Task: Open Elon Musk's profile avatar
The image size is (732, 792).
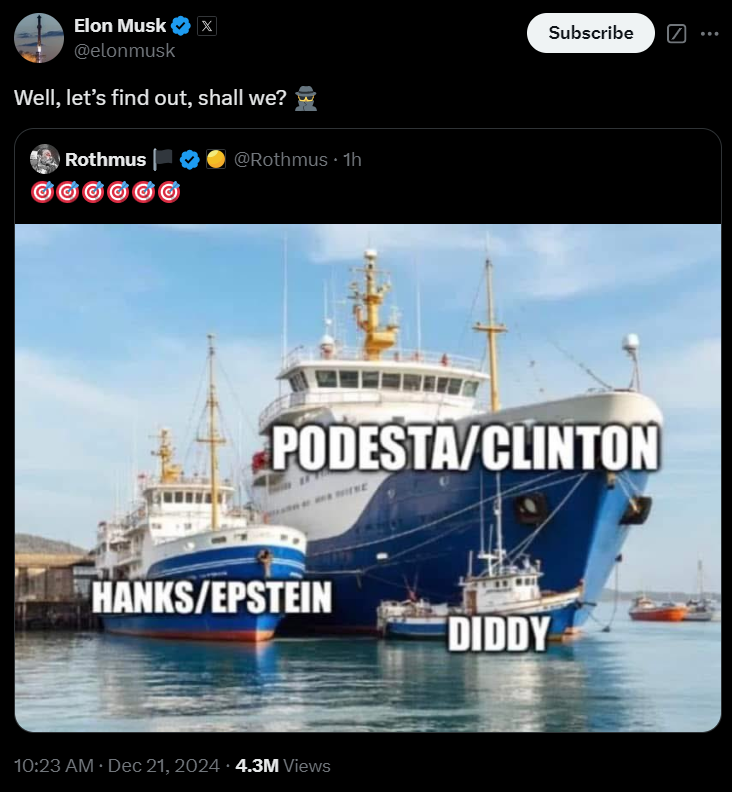Action: pos(39,38)
